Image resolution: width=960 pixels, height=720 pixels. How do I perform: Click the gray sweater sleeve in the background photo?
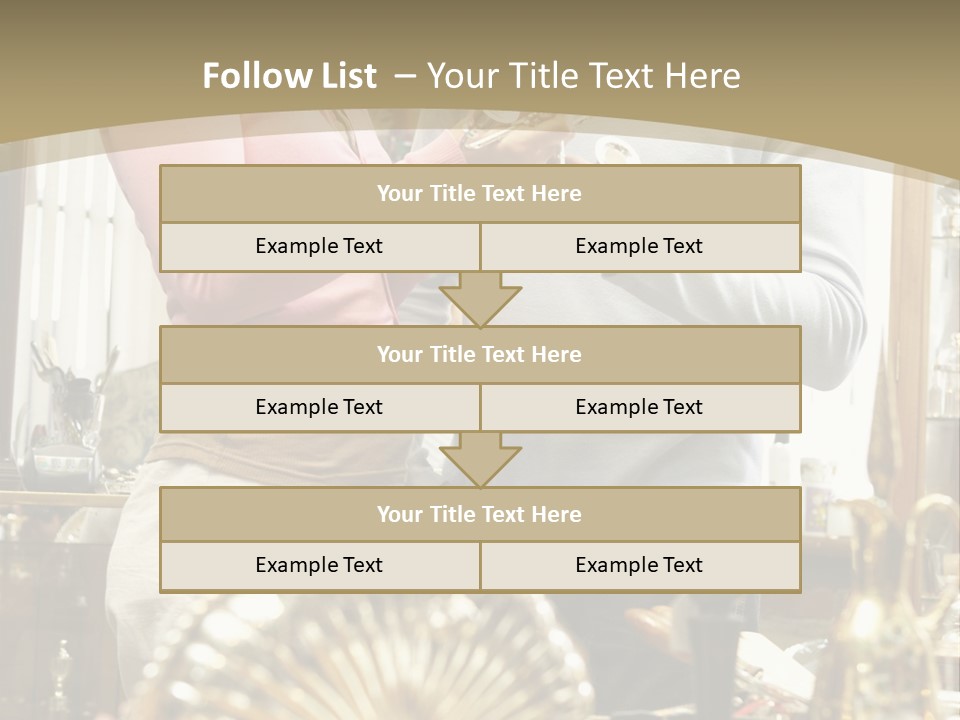pos(833,318)
